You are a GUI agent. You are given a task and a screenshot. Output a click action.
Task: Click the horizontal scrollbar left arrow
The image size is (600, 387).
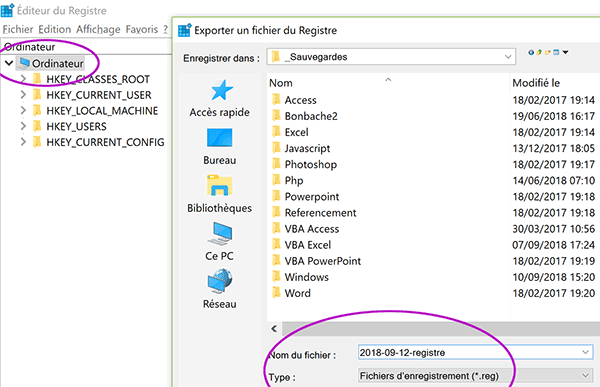[274, 328]
